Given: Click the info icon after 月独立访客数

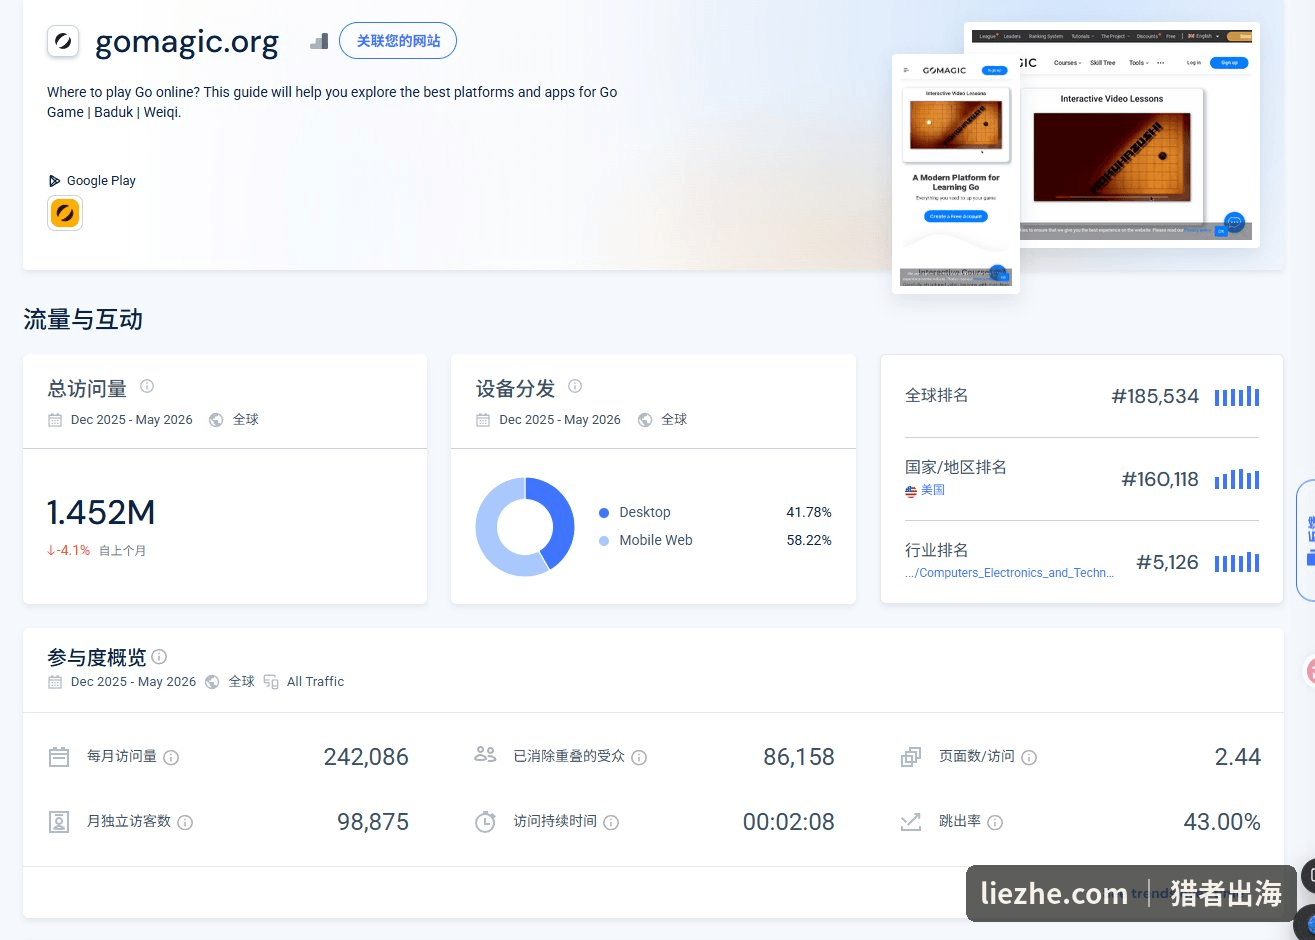Looking at the screenshot, I should pos(185,823).
